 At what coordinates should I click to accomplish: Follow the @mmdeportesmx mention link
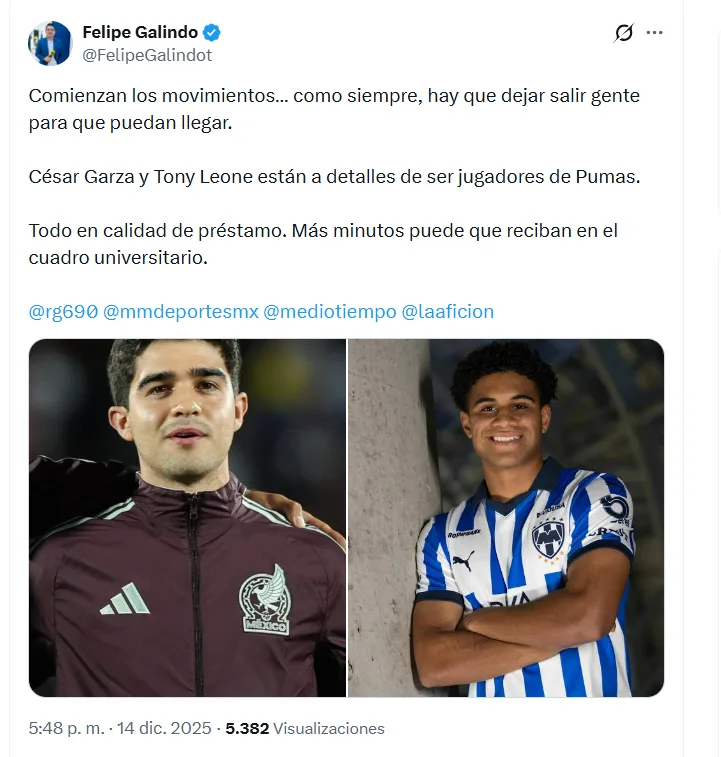click(181, 311)
